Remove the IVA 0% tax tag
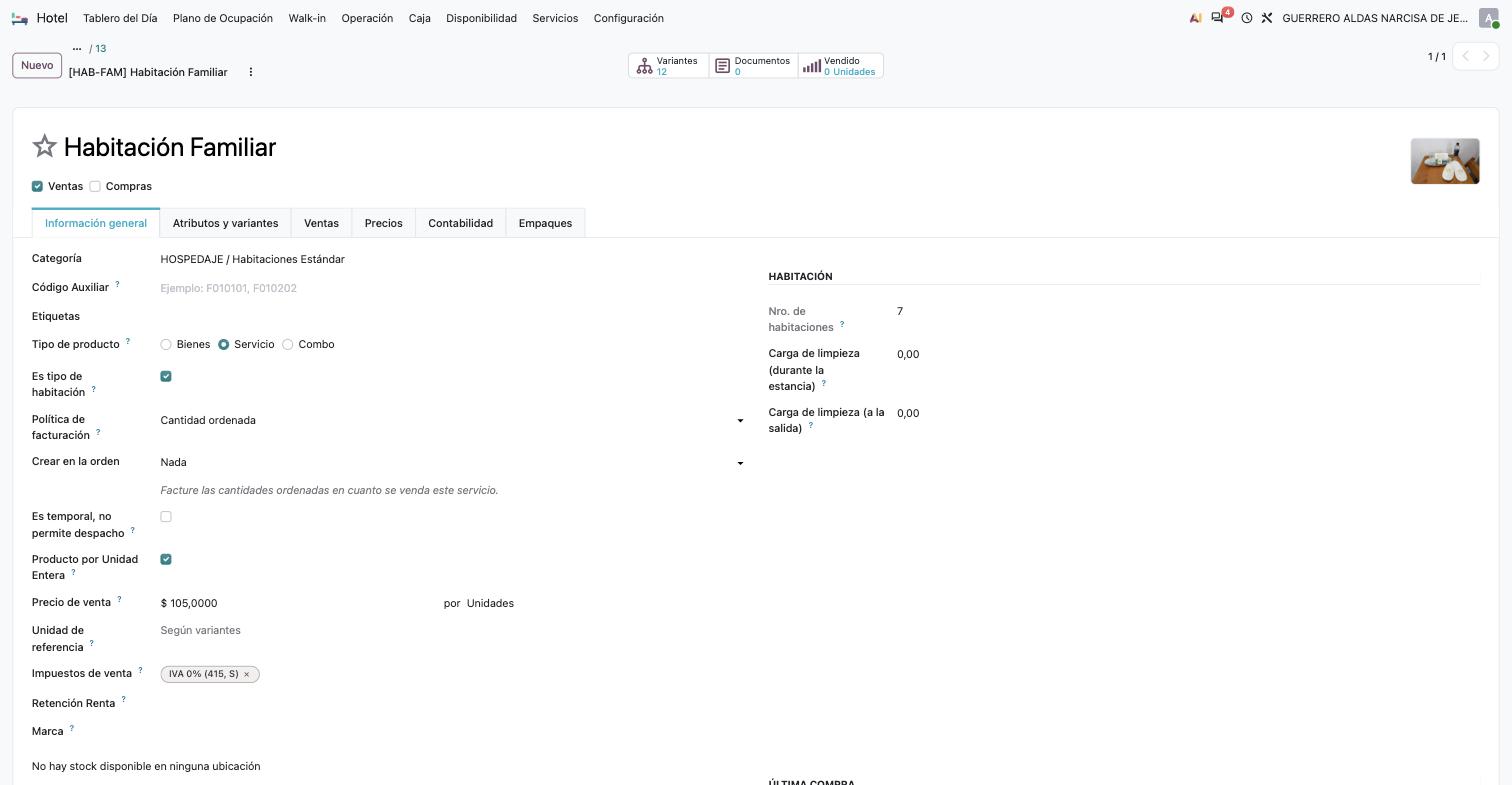 [x=247, y=674]
